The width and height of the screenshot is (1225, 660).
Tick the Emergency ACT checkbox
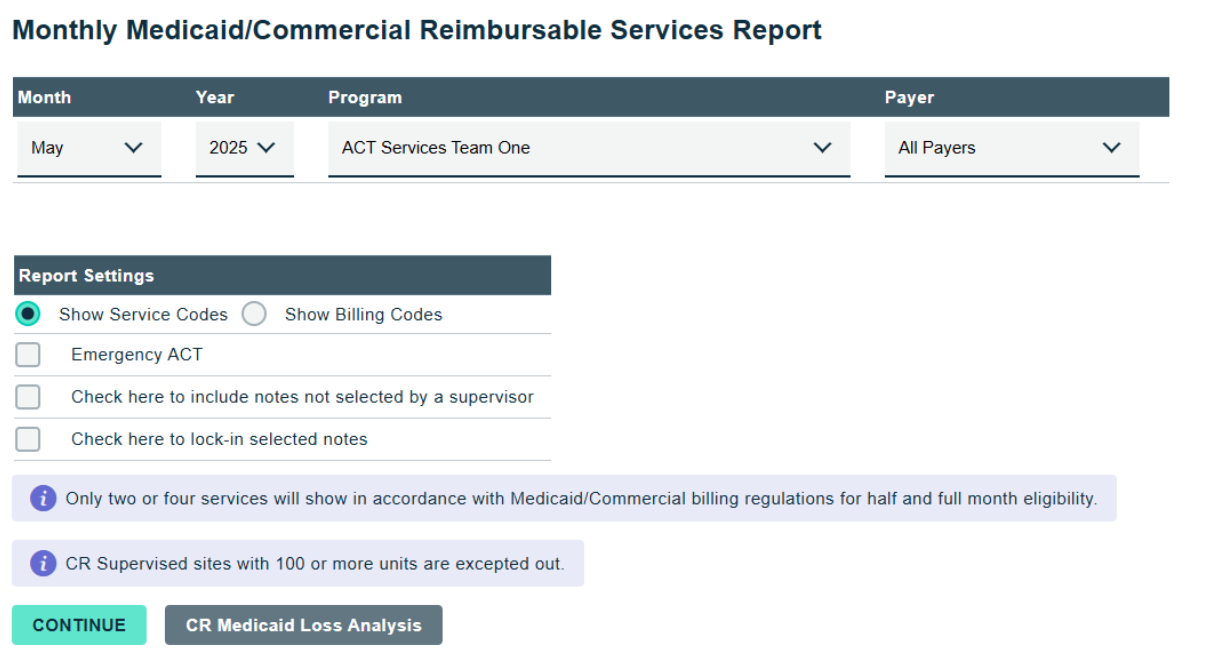(28, 355)
